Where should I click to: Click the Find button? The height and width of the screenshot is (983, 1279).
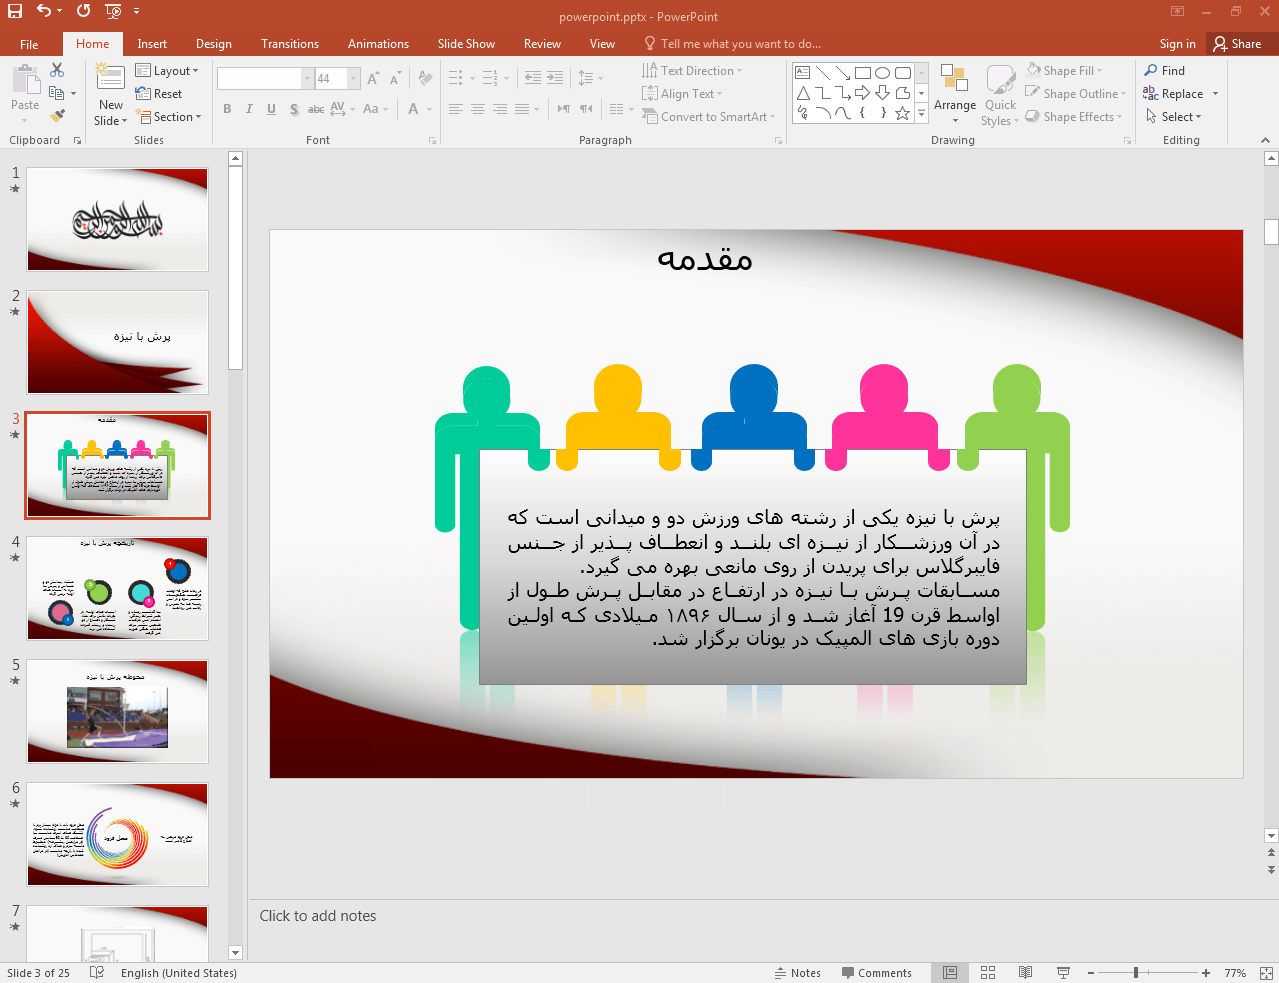coord(1165,71)
